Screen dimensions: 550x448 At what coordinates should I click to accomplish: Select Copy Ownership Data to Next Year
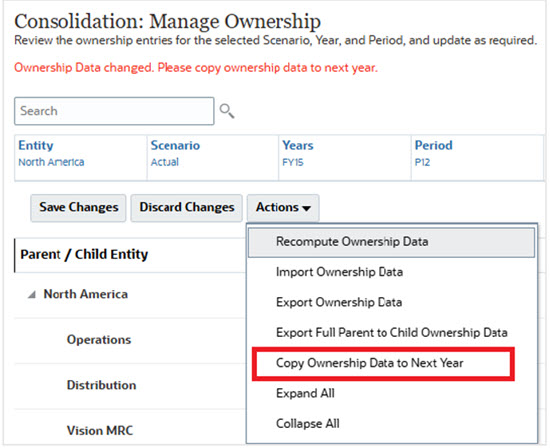pos(383,363)
